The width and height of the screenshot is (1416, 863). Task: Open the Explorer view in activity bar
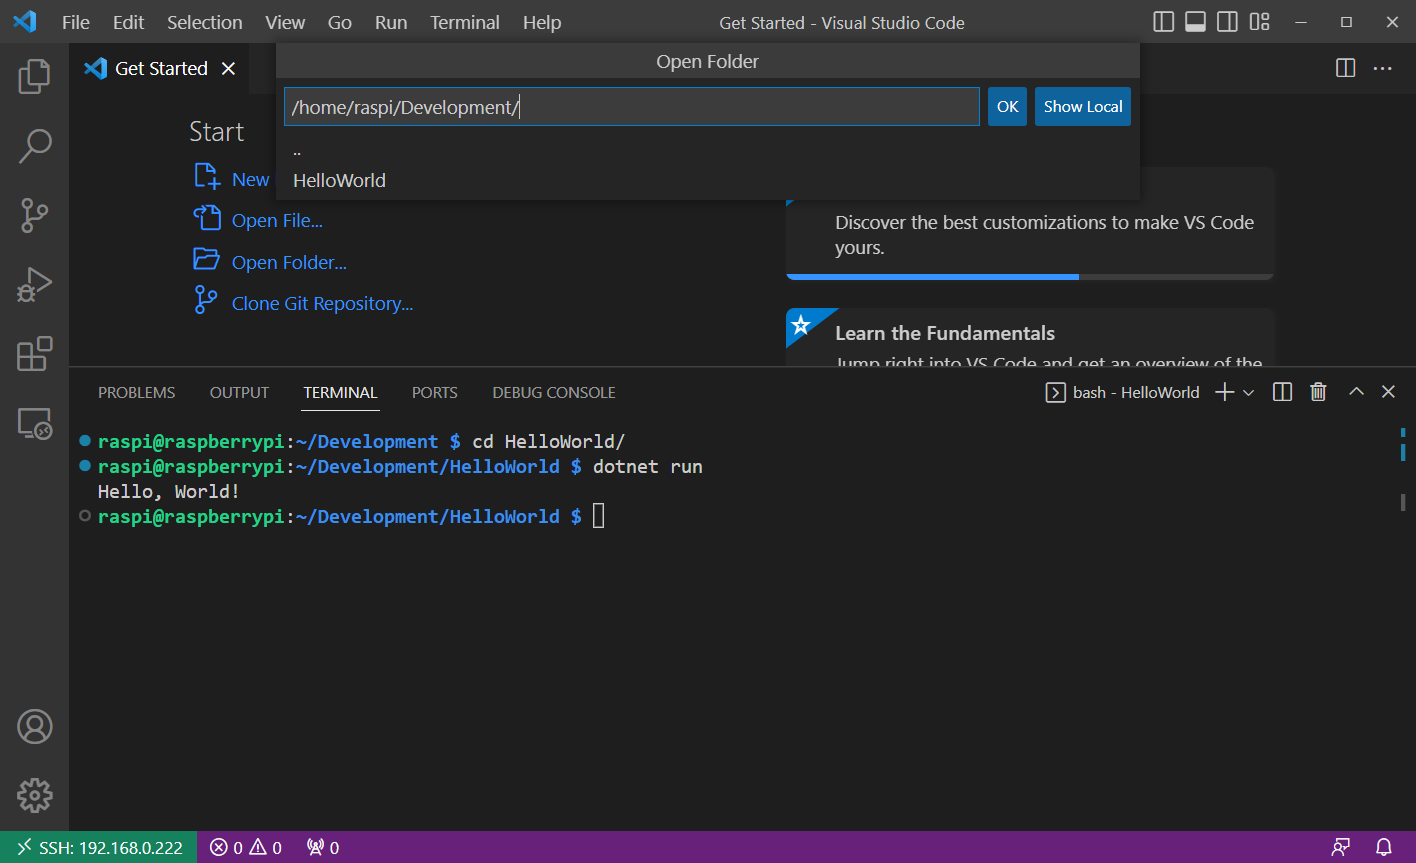tap(34, 77)
